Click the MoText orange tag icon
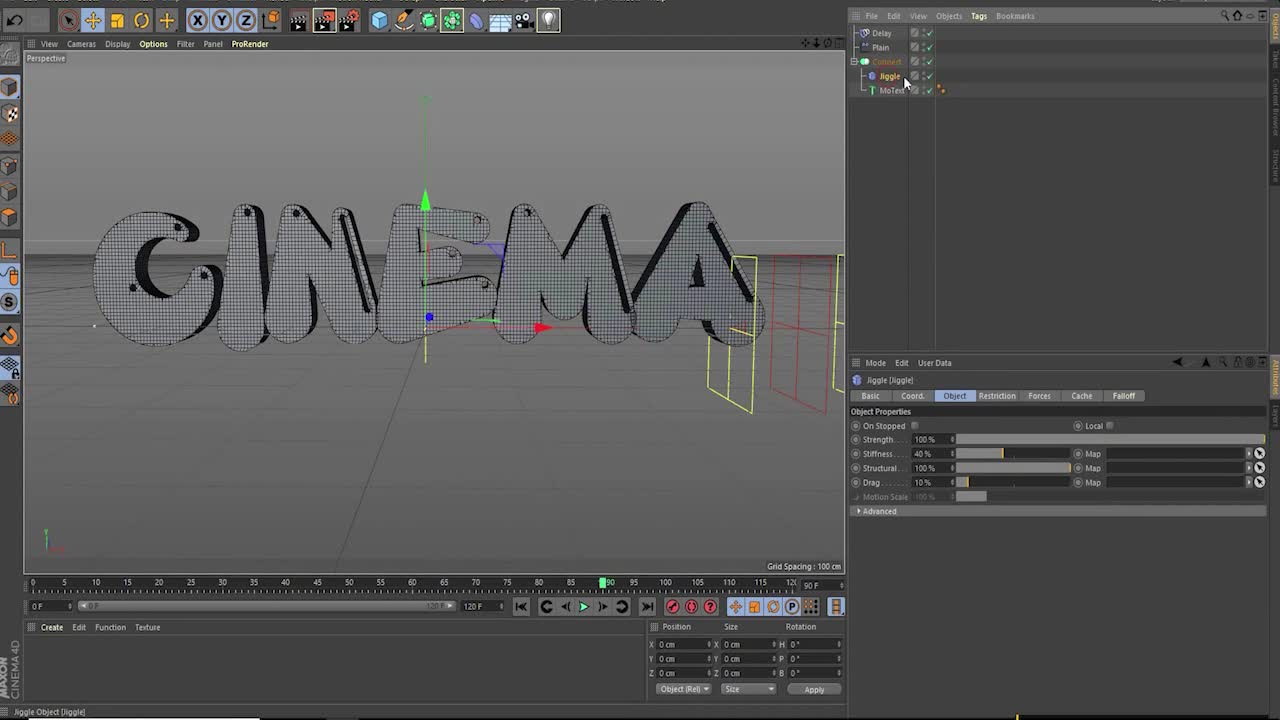Viewport: 1280px width, 720px height. (x=941, y=90)
